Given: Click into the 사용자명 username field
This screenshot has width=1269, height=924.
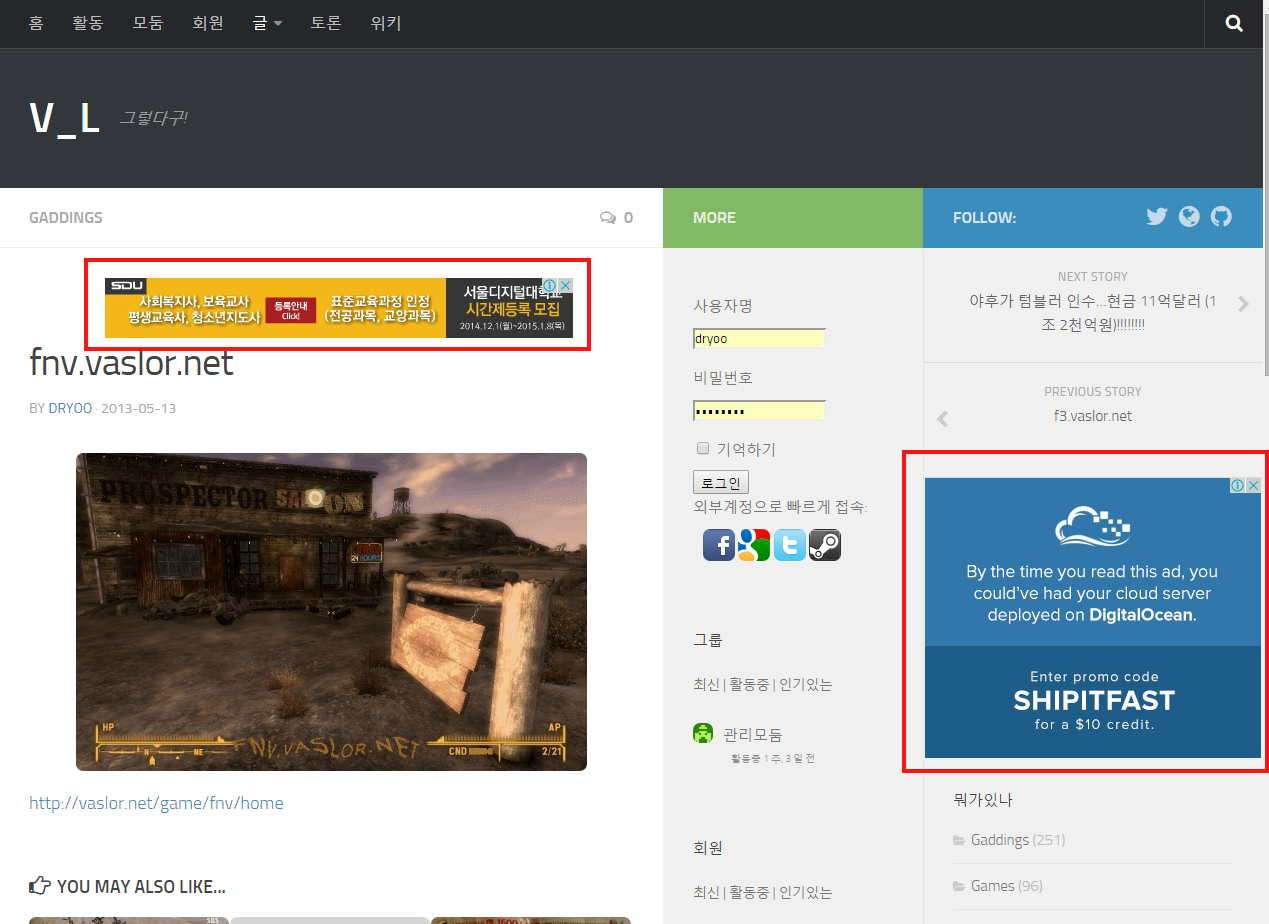Looking at the screenshot, I should 759,339.
